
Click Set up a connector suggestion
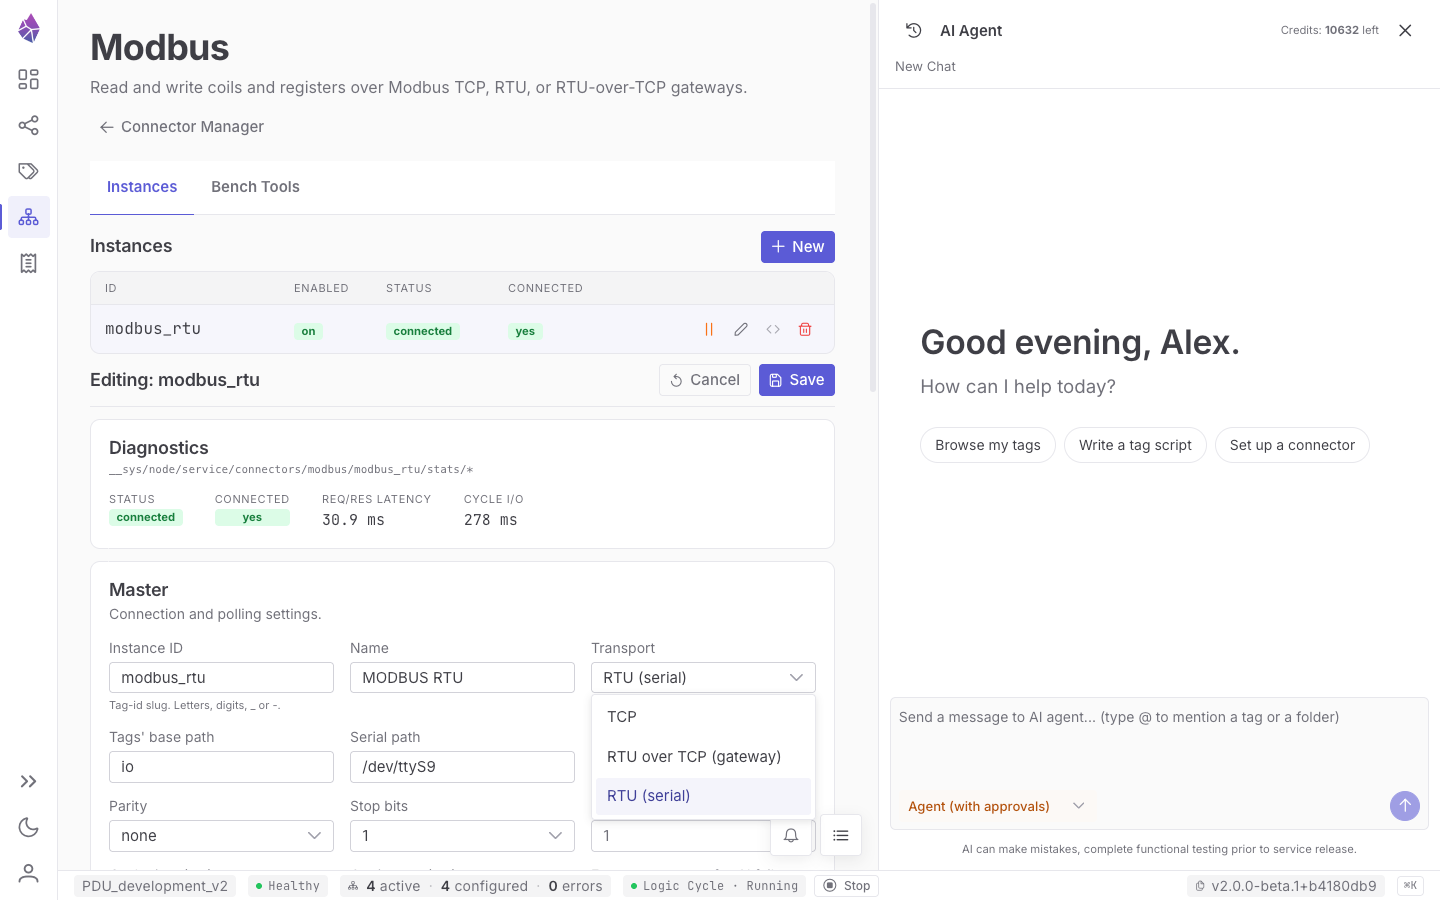point(1292,445)
